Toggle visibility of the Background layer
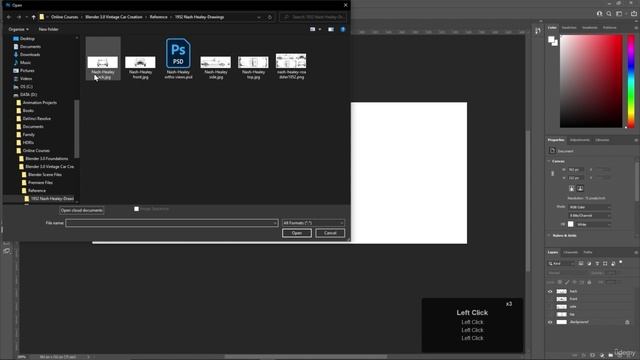 click(550, 322)
